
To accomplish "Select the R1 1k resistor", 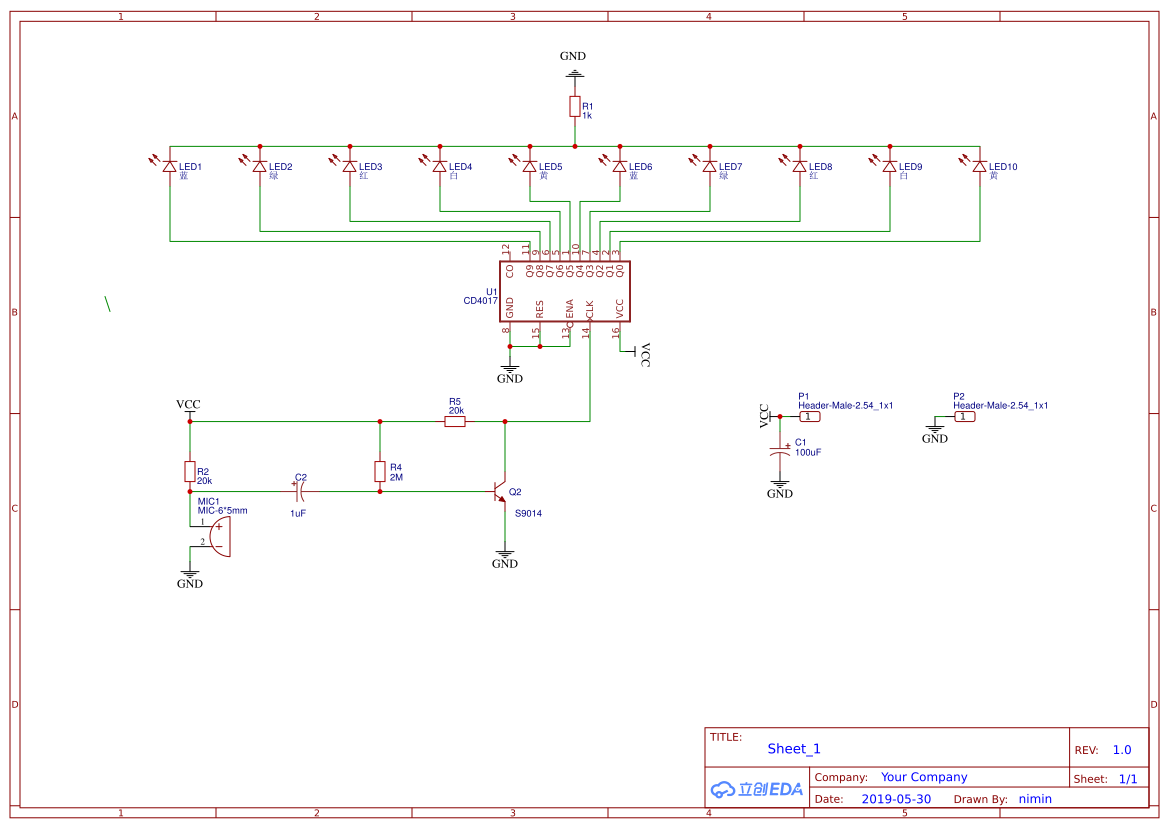I will pyautogui.click(x=574, y=107).
